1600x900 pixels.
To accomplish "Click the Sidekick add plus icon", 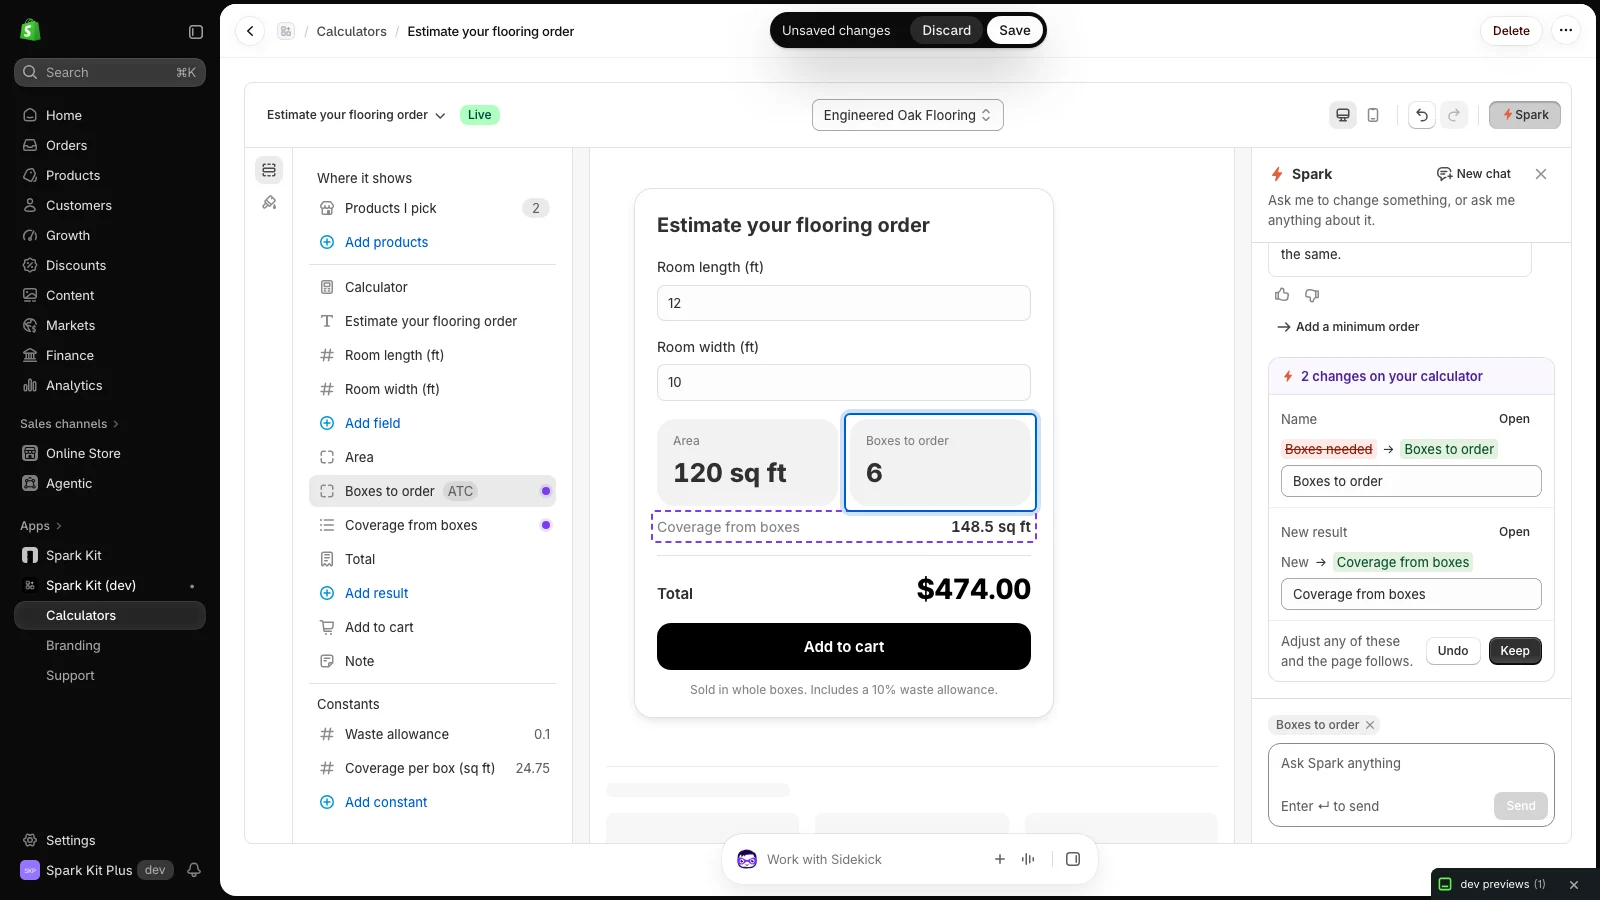I will 999,859.
